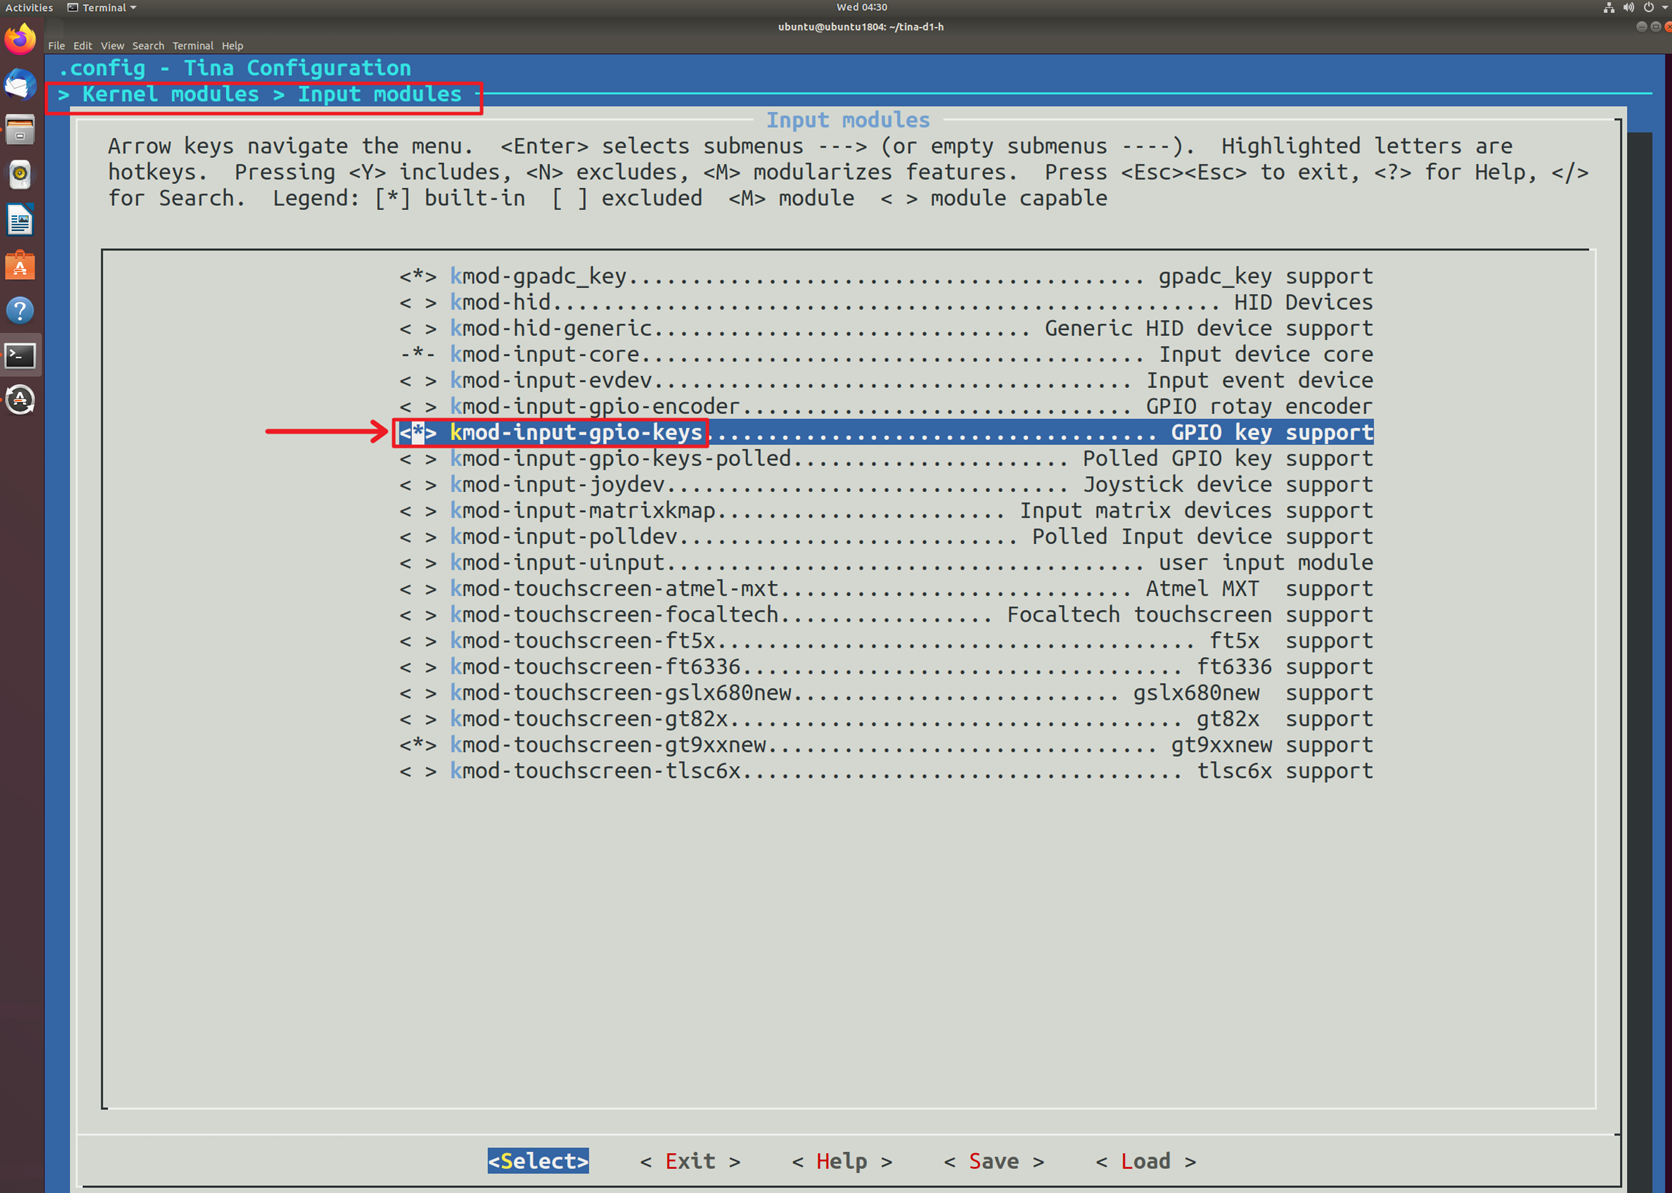Toggle kmod-hid-generic option
The image size is (1672, 1193).
pos(418,329)
